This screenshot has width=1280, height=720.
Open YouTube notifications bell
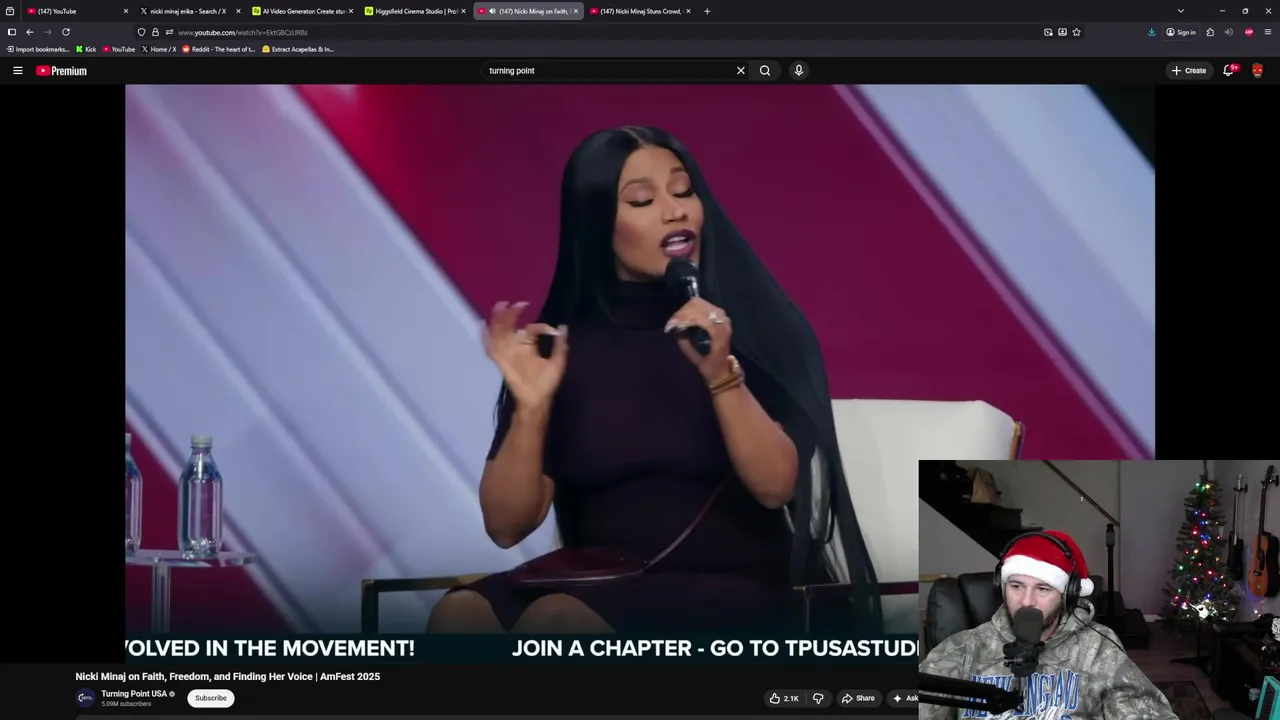(1228, 71)
